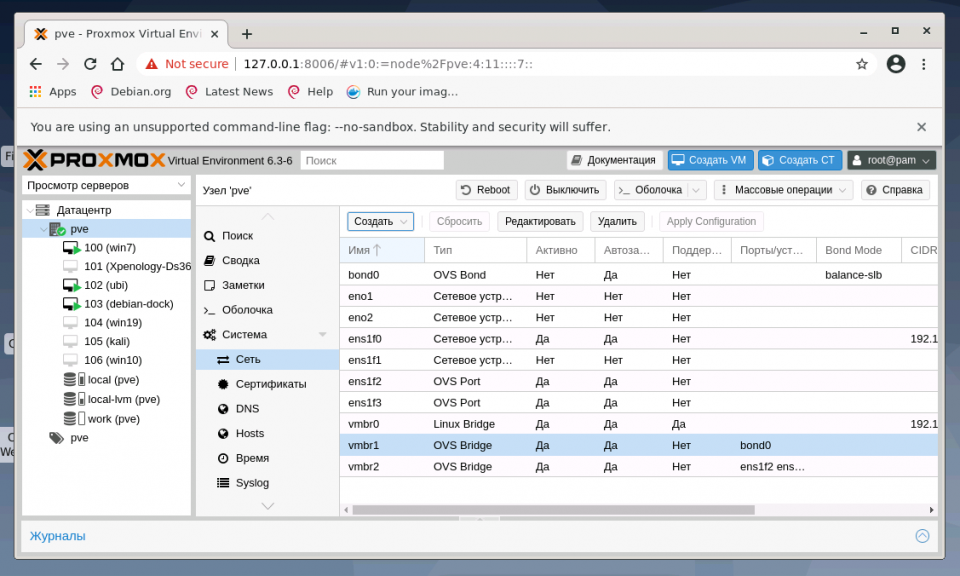Click the Reboot button
960x576 pixels.
pyautogui.click(x=486, y=190)
